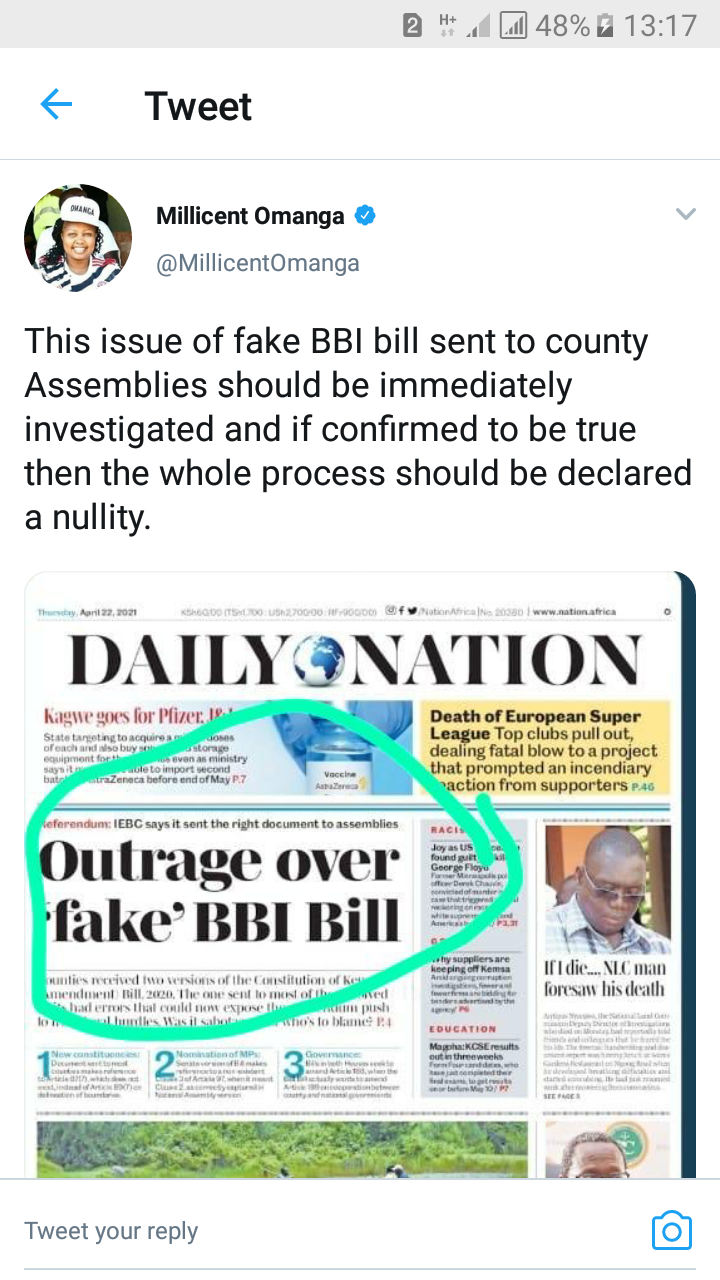The width and height of the screenshot is (720, 1280).
Task: Tap the tweet text about BBI bill
Action: 358,428
